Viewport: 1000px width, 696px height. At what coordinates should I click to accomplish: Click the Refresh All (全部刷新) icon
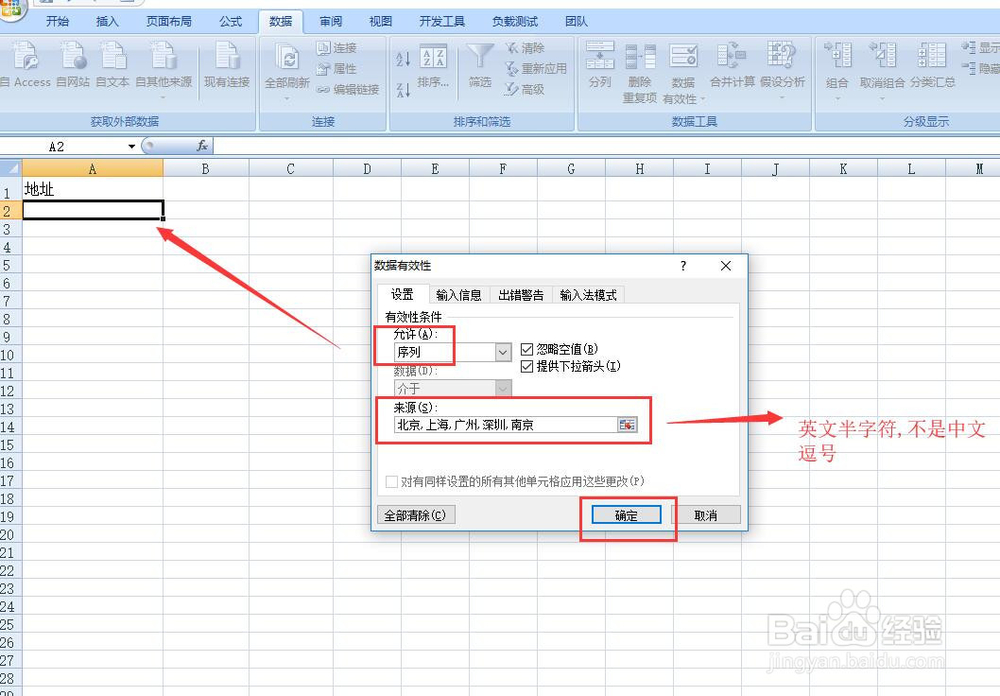tap(287, 57)
